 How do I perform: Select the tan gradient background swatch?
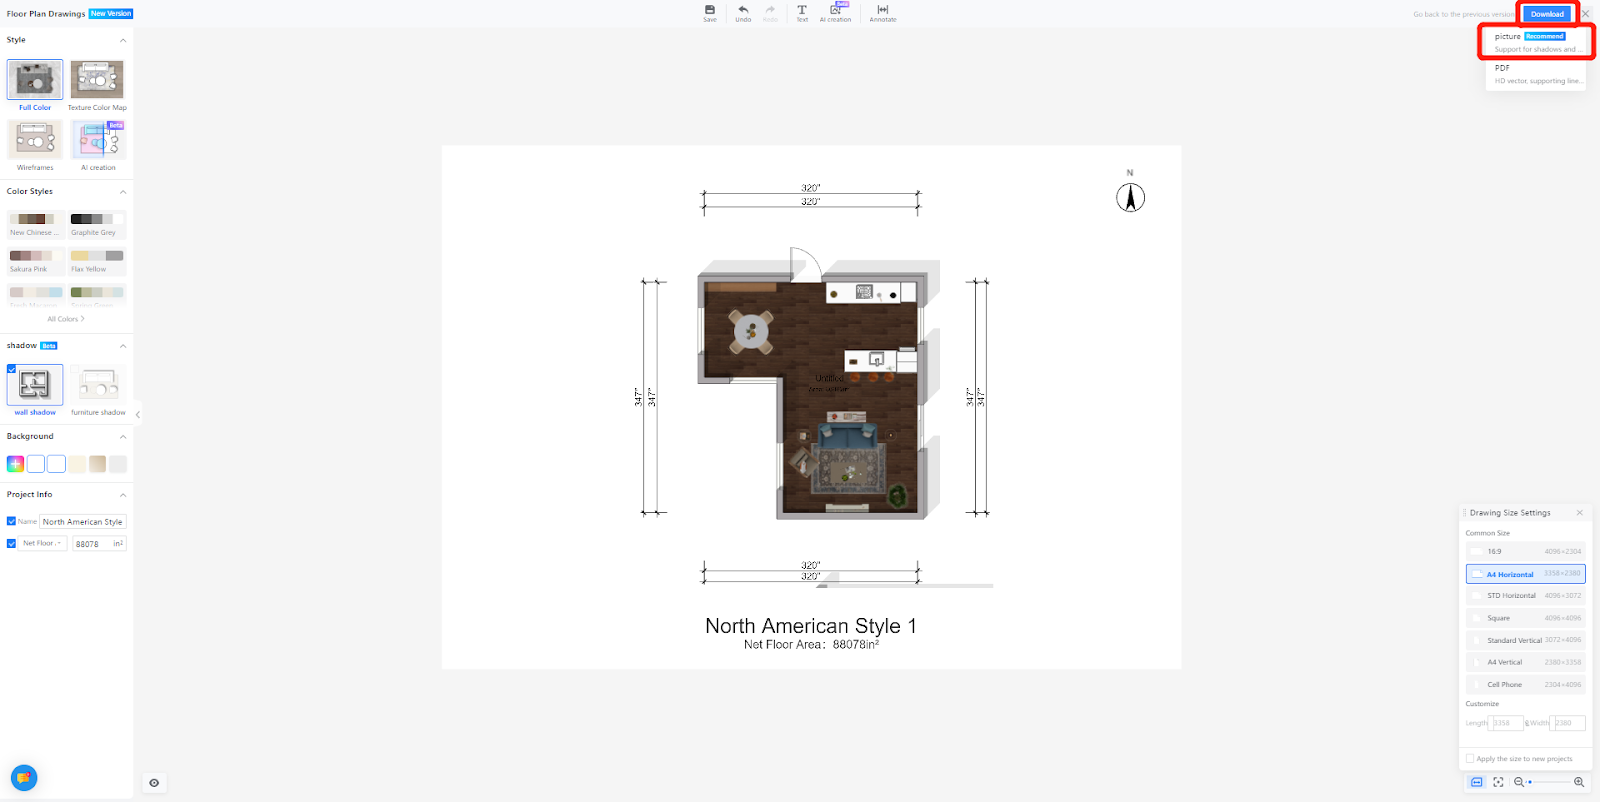[x=97, y=464]
